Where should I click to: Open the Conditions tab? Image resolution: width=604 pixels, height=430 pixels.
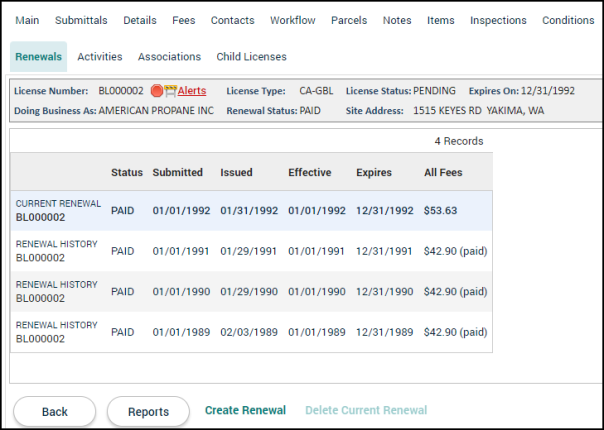click(x=568, y=20)
